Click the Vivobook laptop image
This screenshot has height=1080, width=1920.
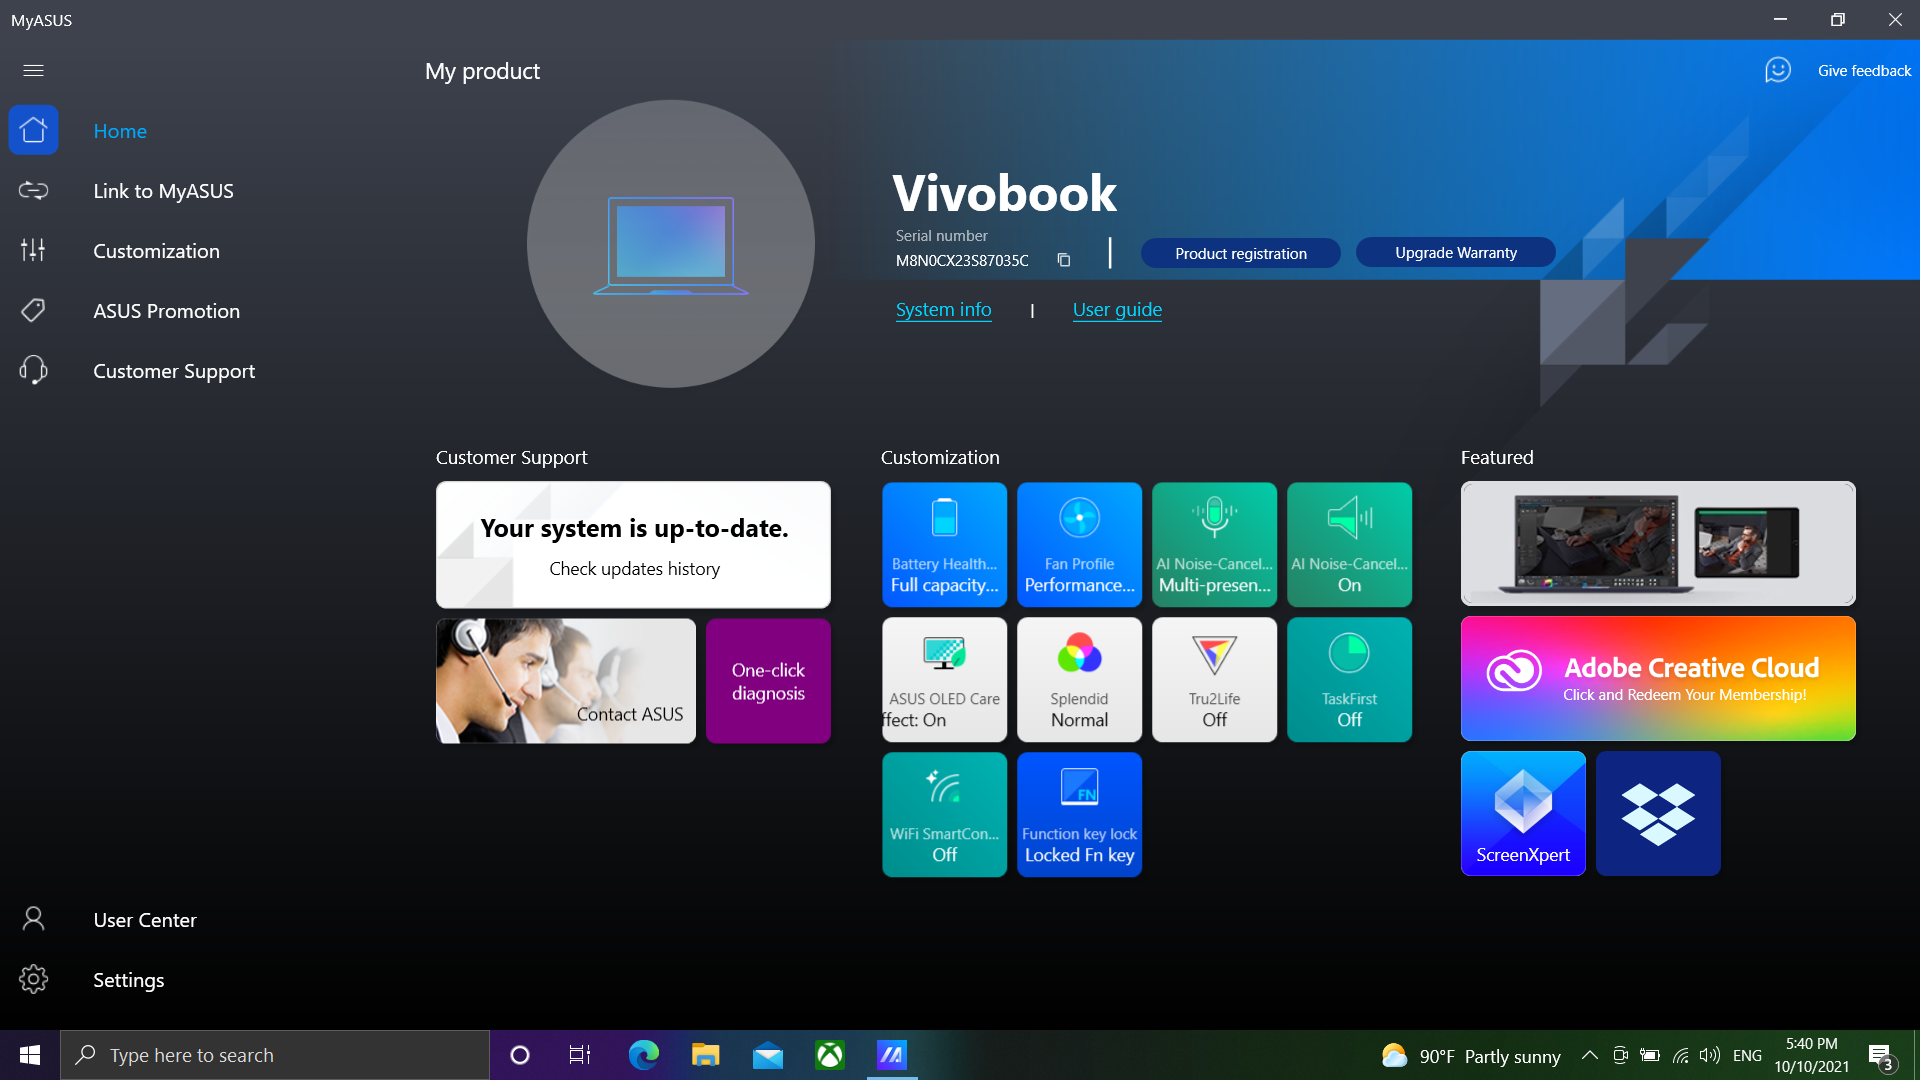point(671,244)
